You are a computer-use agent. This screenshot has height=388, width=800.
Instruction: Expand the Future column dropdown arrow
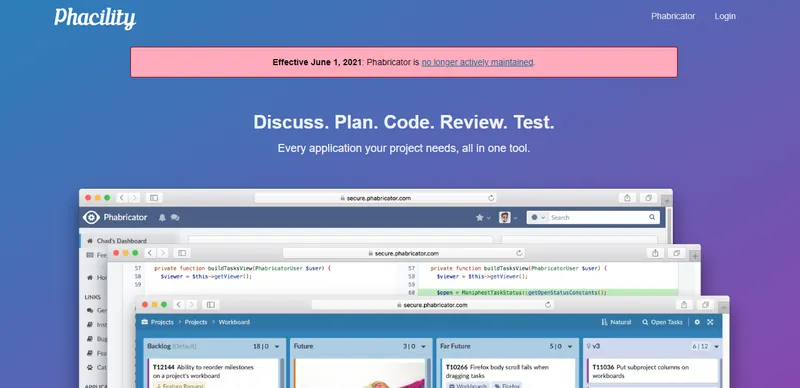423,346
